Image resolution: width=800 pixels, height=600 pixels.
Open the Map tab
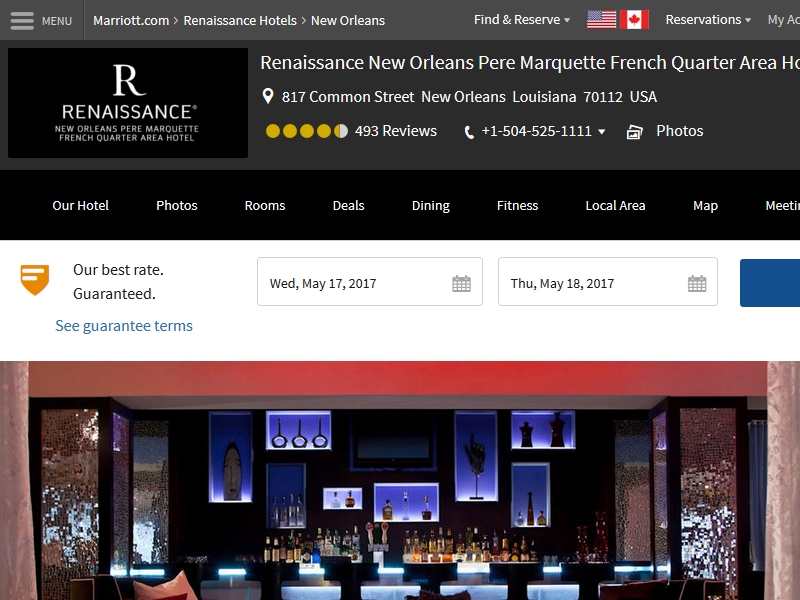click(x=705, y=206)
